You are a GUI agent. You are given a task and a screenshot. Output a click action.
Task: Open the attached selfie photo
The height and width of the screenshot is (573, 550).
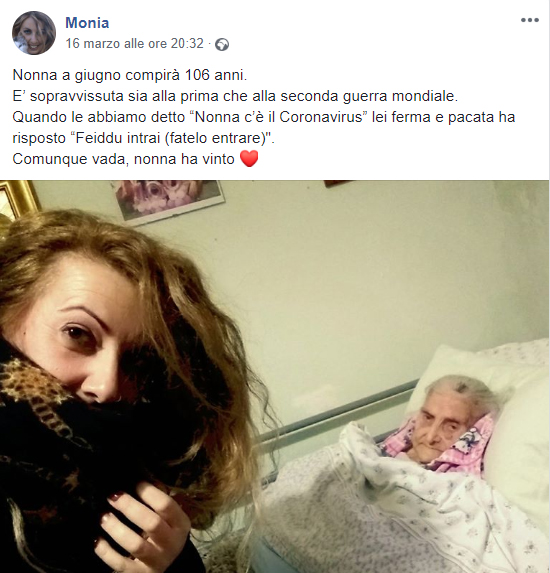[275, 376]
